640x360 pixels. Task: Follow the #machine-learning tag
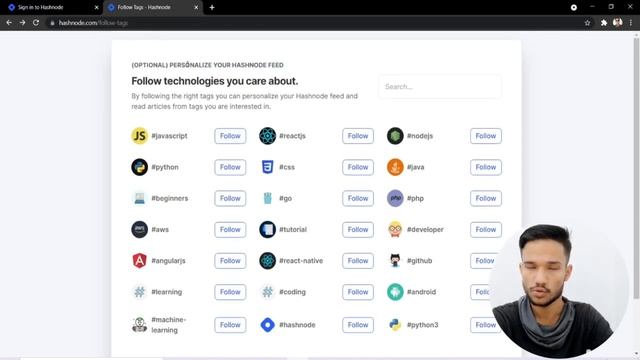[x=230, y=325]
